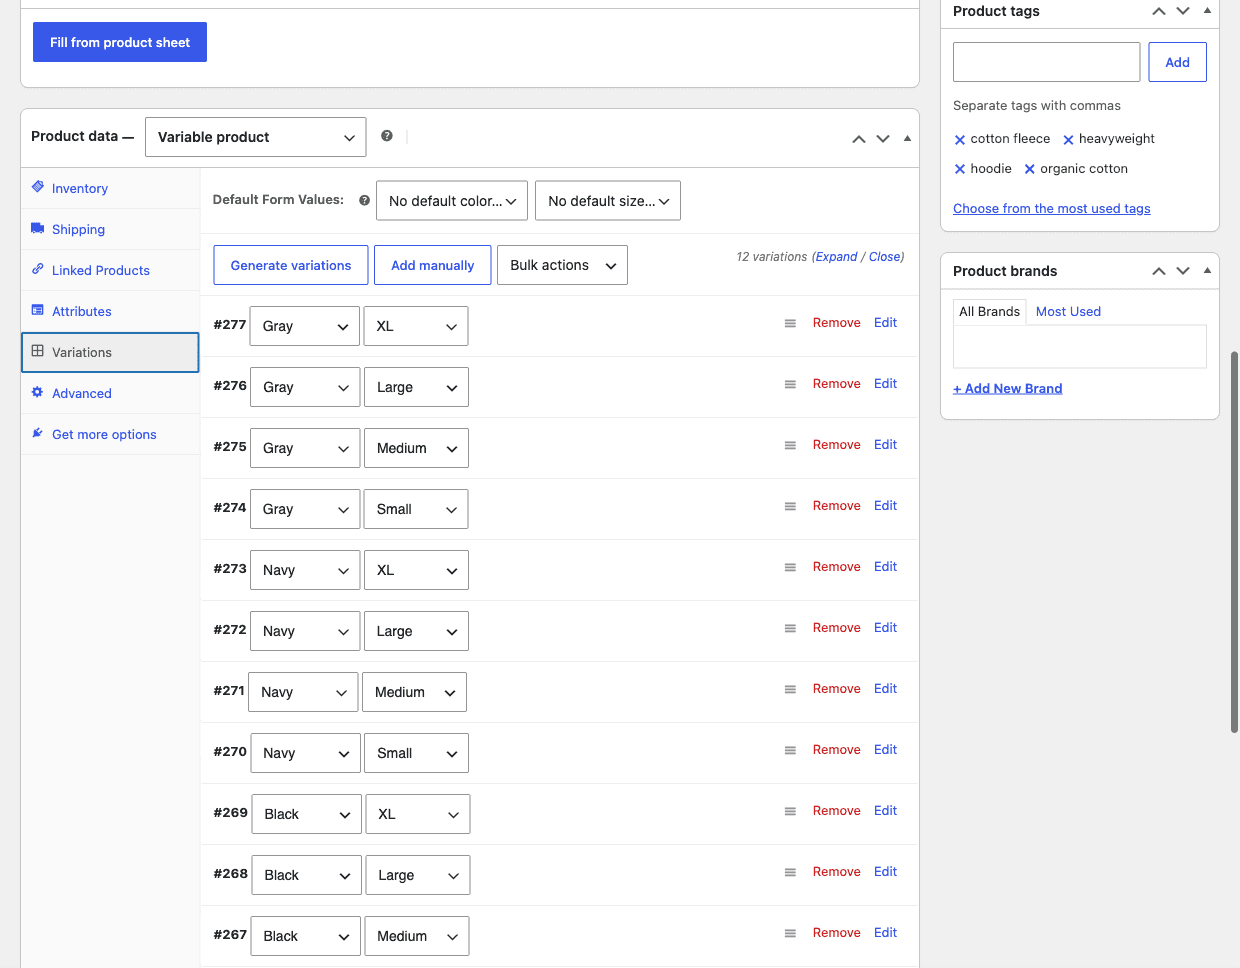Click drag handle icon for variation #270
1240x968 pixels.
pos(790,750)
